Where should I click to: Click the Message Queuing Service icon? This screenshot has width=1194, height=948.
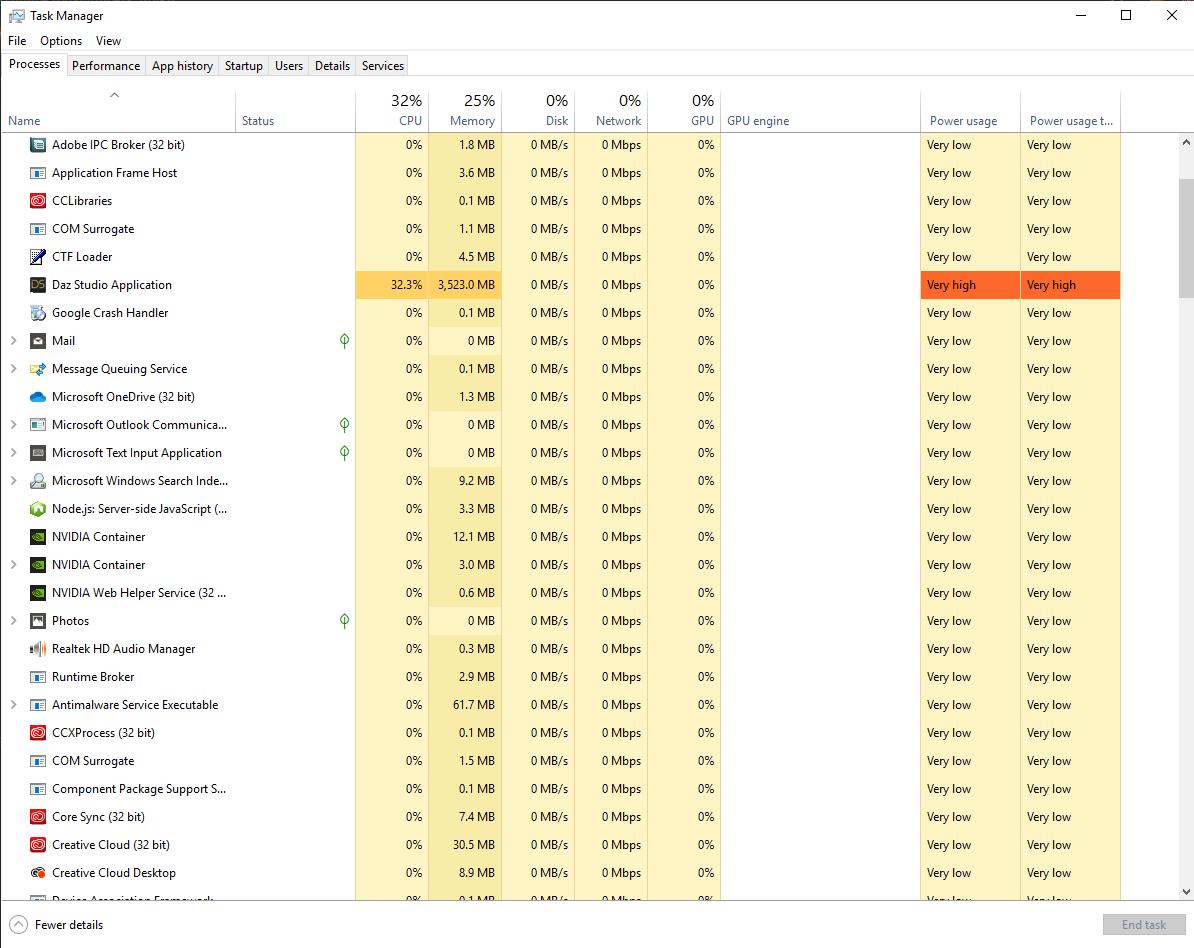tap(37, 369)
